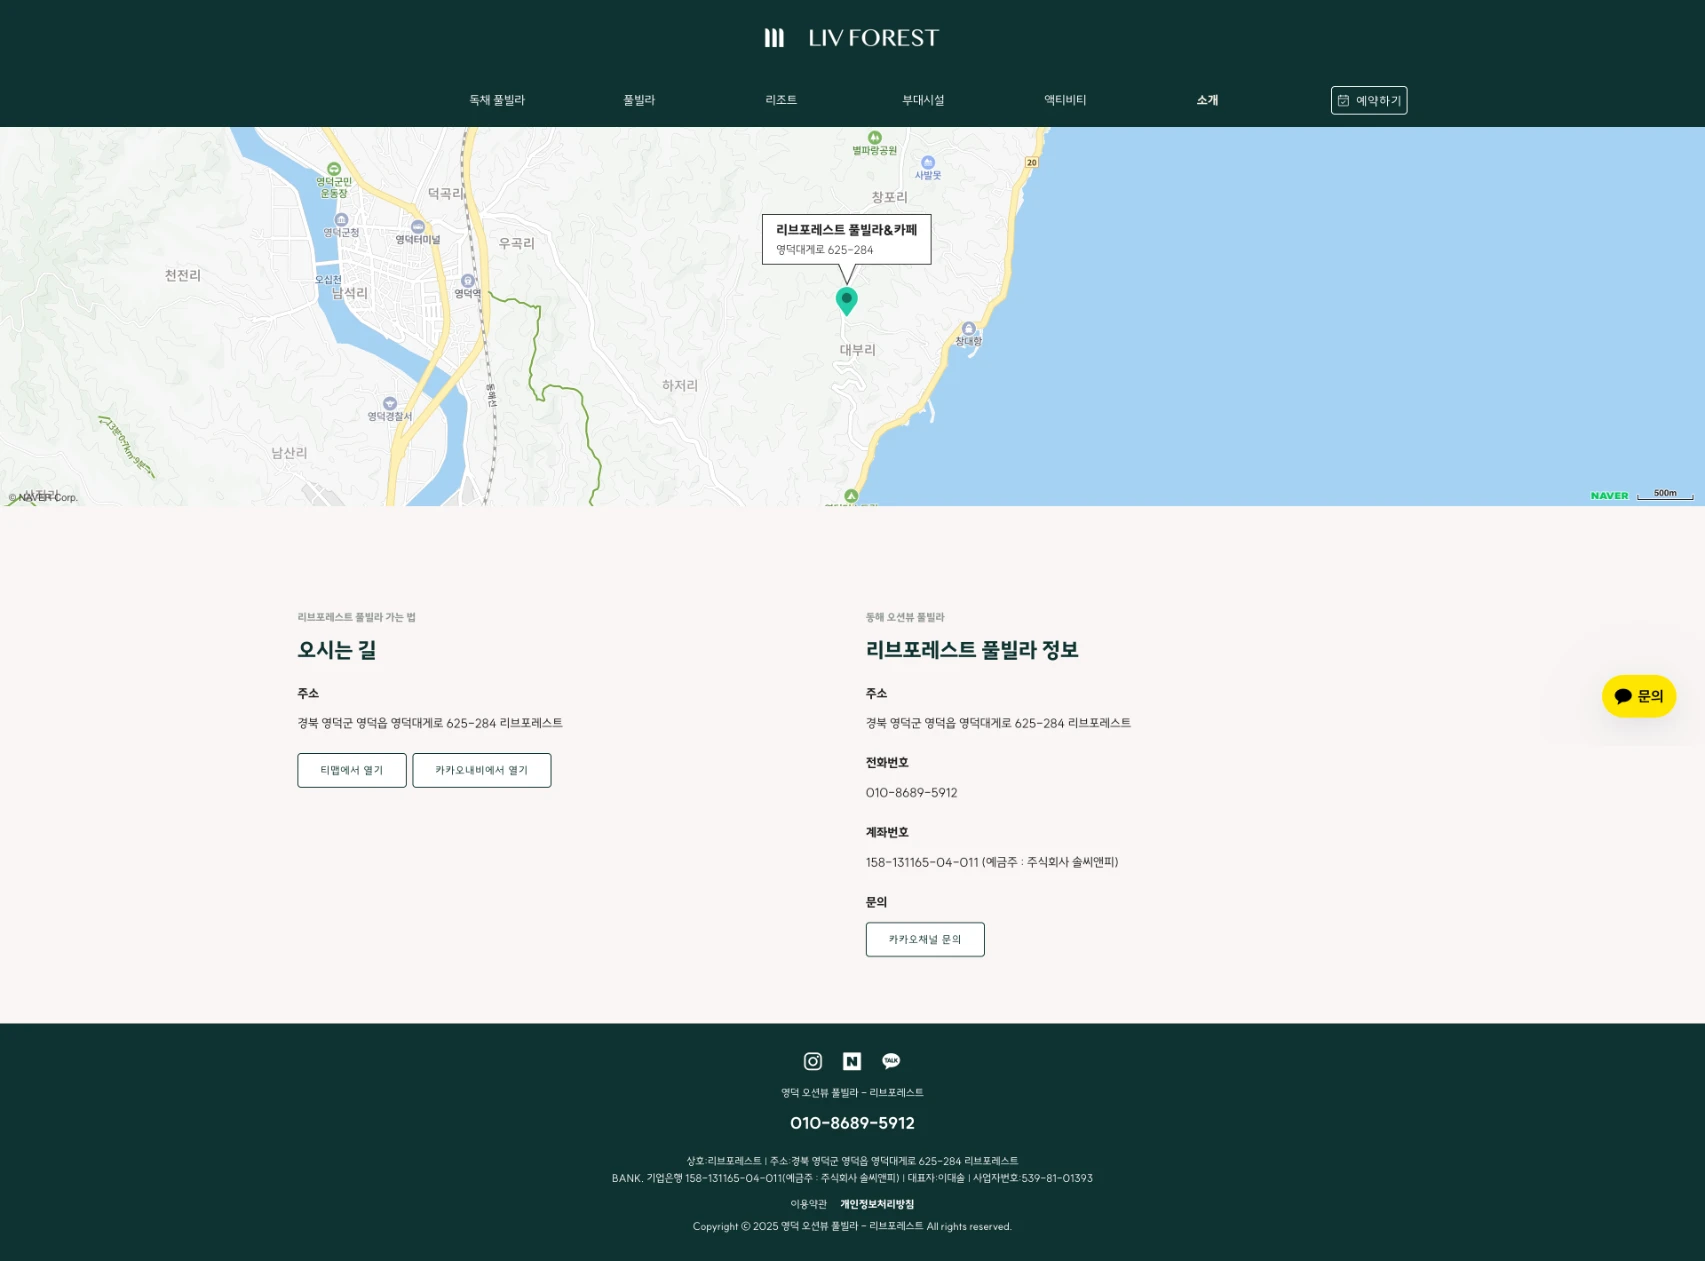Click the 별파랑공원 park icon on map
Image resolution: width=1705 pixels, height=1261 pixels.
point(875,138)
